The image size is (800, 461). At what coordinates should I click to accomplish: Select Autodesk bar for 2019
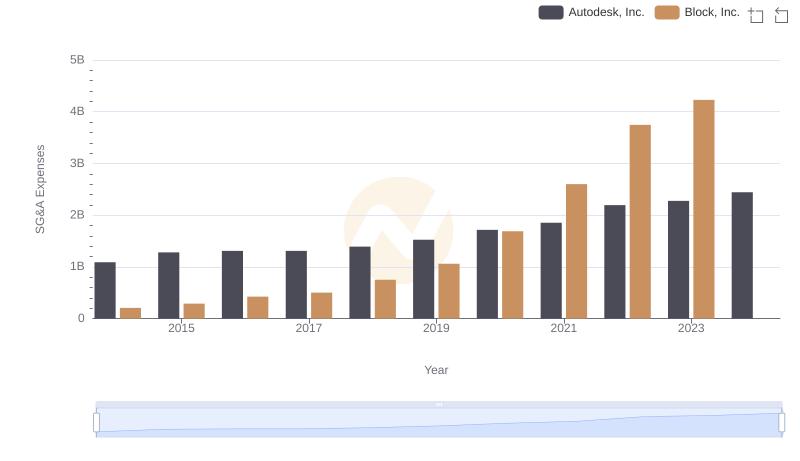point(423,279)
